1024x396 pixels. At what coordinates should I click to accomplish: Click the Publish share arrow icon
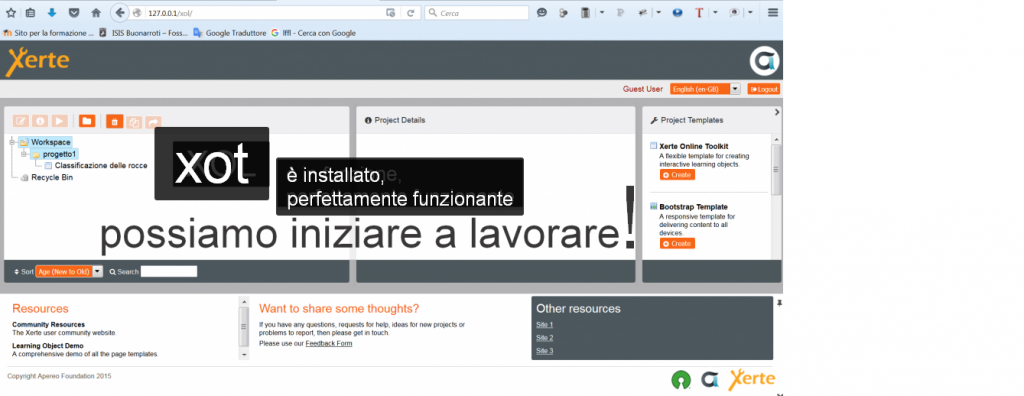tap(153, 122)
